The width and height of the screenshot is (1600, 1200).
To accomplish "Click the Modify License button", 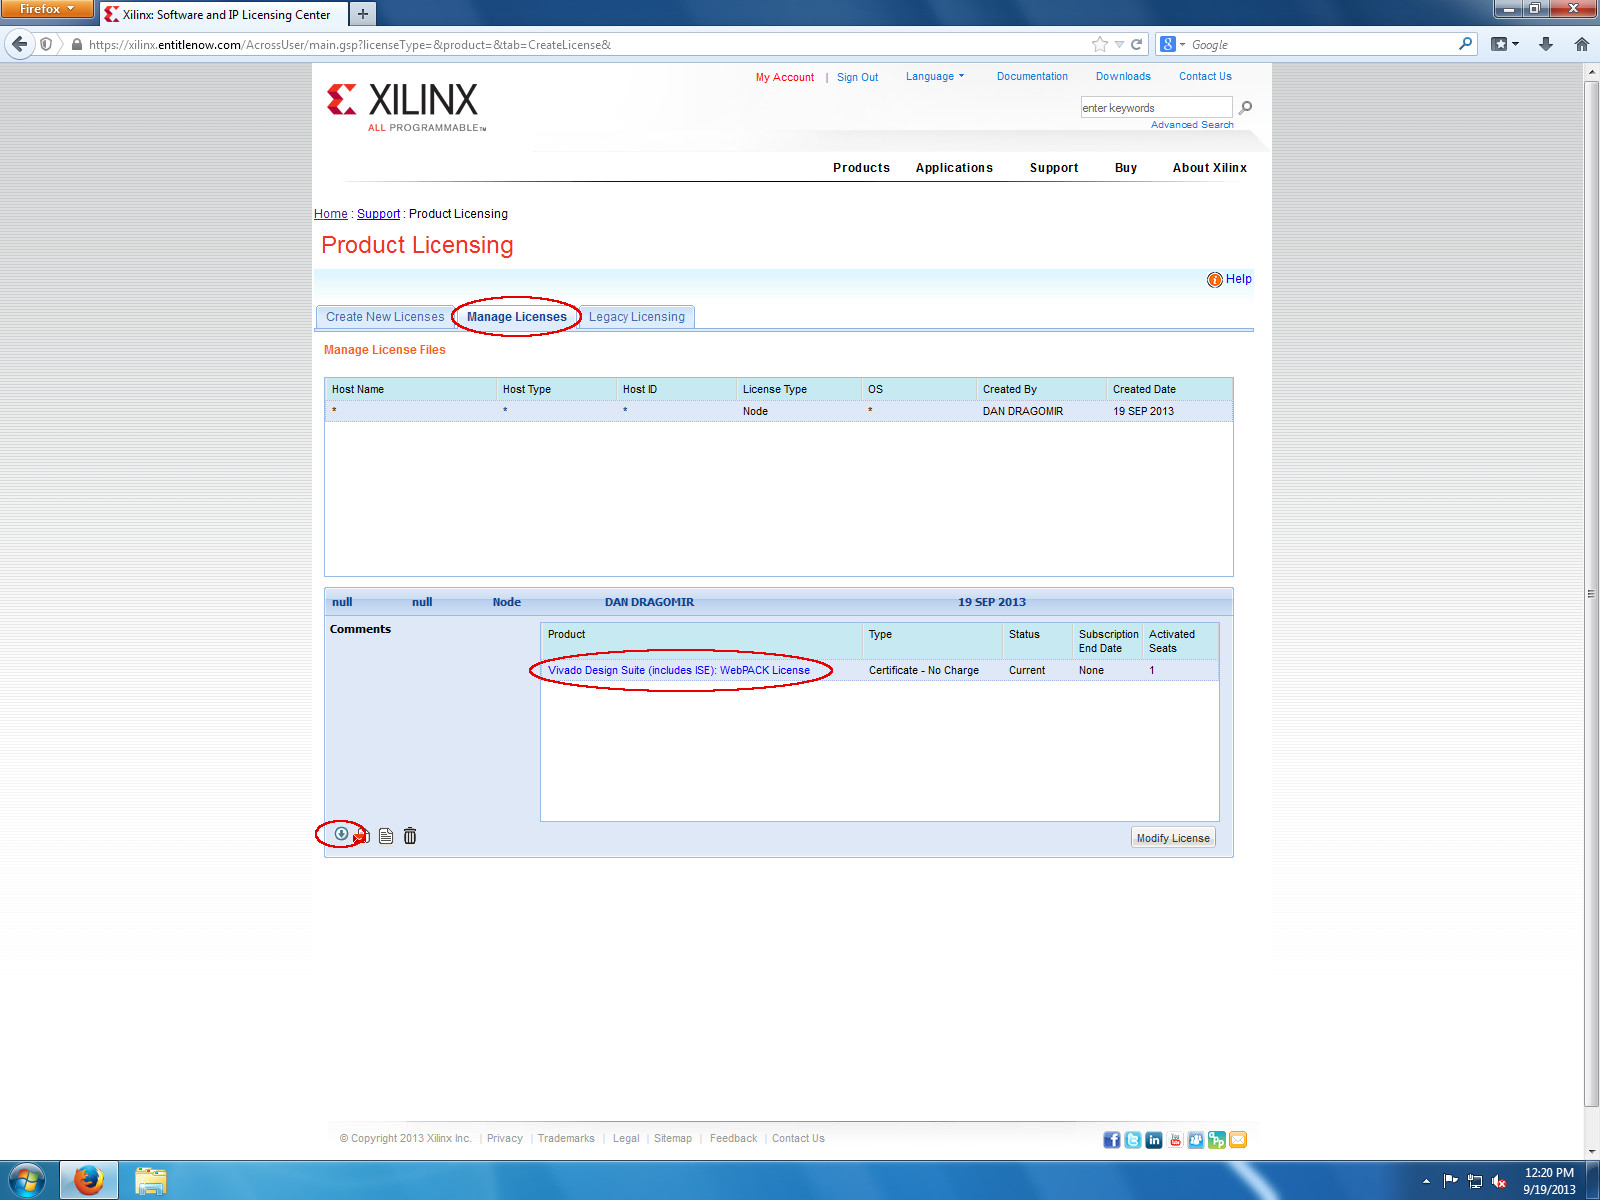I will [1172, 837].
